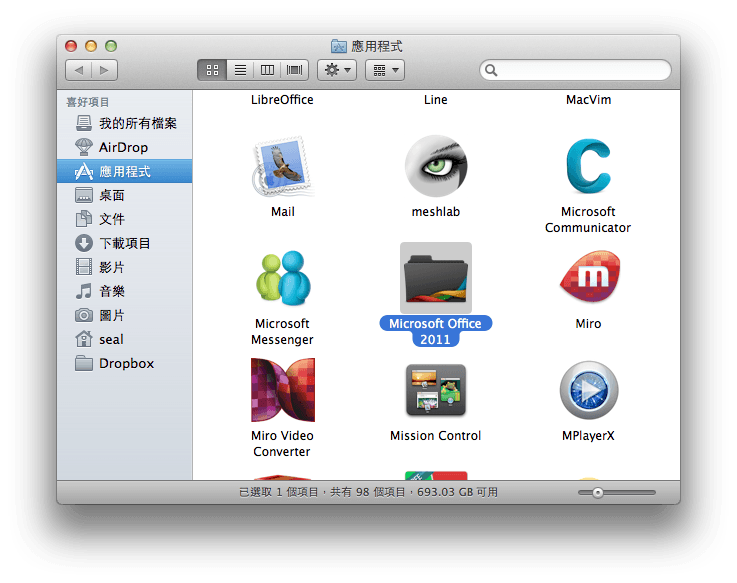This screenshot has height=583, width=737.
Task: Open 音樂 in the sidebar
Action: tap(125, 291)
